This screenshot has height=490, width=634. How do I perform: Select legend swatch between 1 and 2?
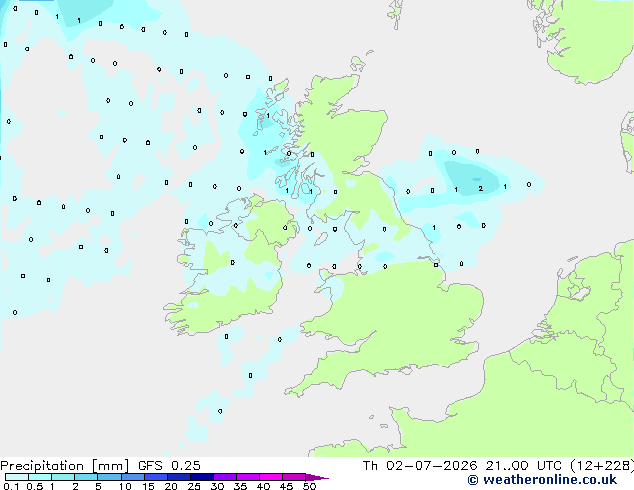coord(63,477)
